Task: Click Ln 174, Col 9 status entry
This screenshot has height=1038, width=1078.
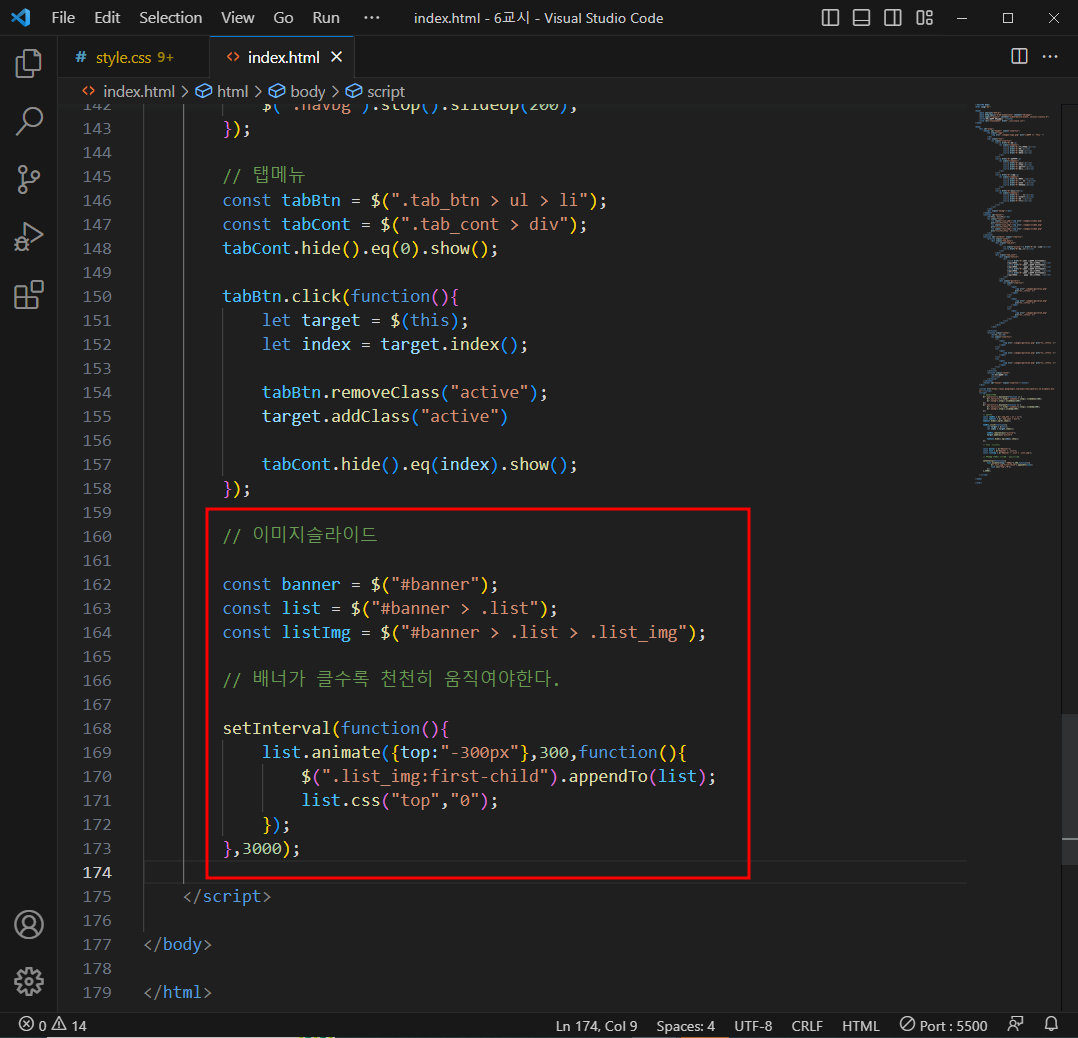Action: tap(596, 1026)
